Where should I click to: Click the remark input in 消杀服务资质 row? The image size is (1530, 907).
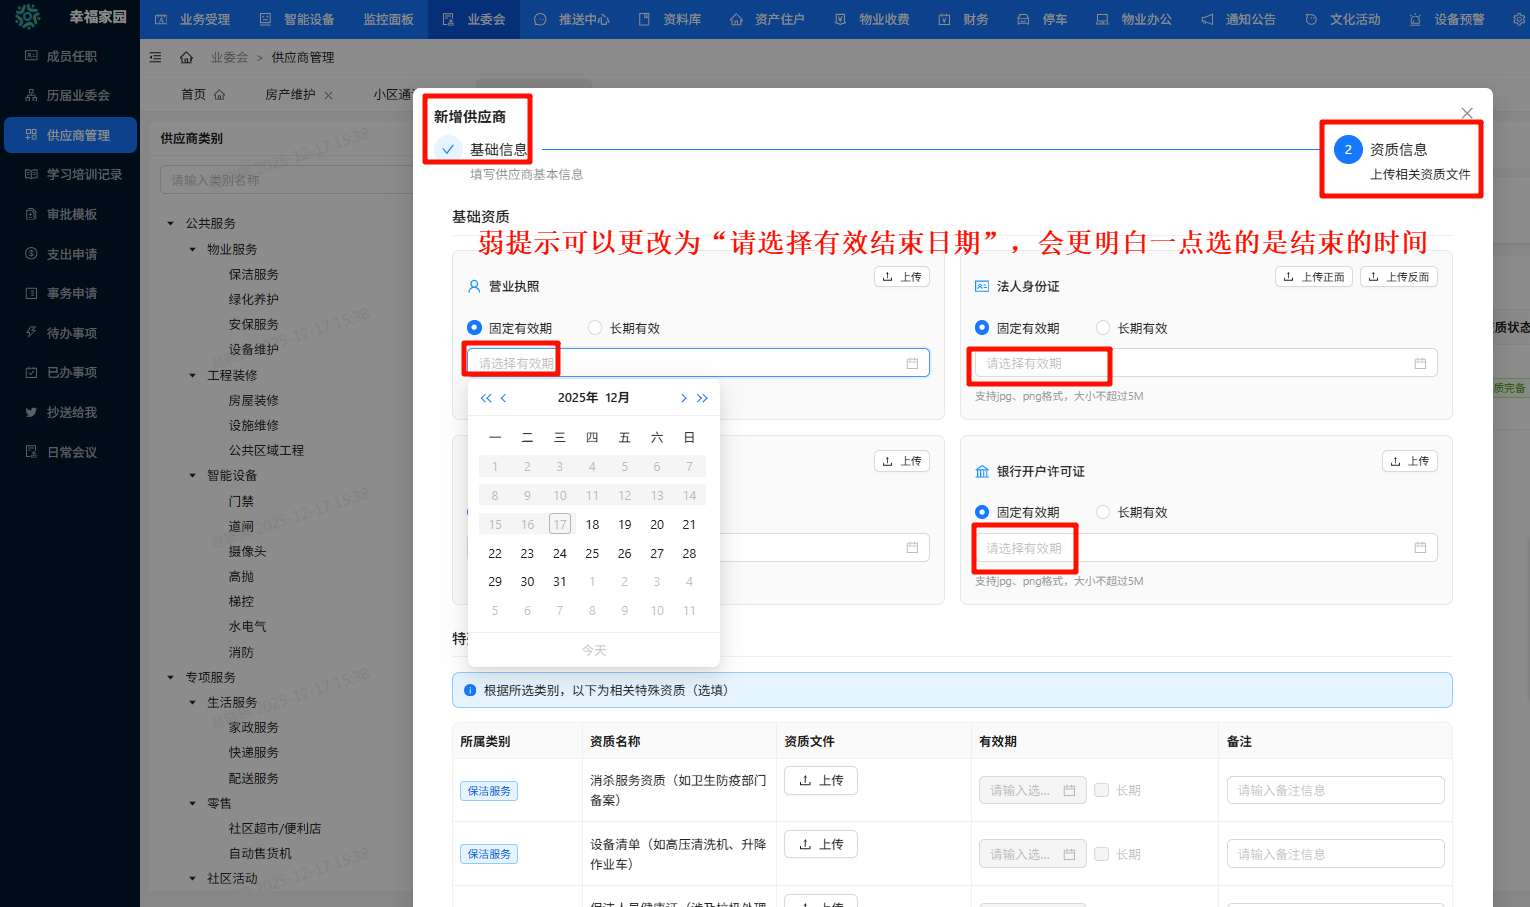coord(1335,790)
